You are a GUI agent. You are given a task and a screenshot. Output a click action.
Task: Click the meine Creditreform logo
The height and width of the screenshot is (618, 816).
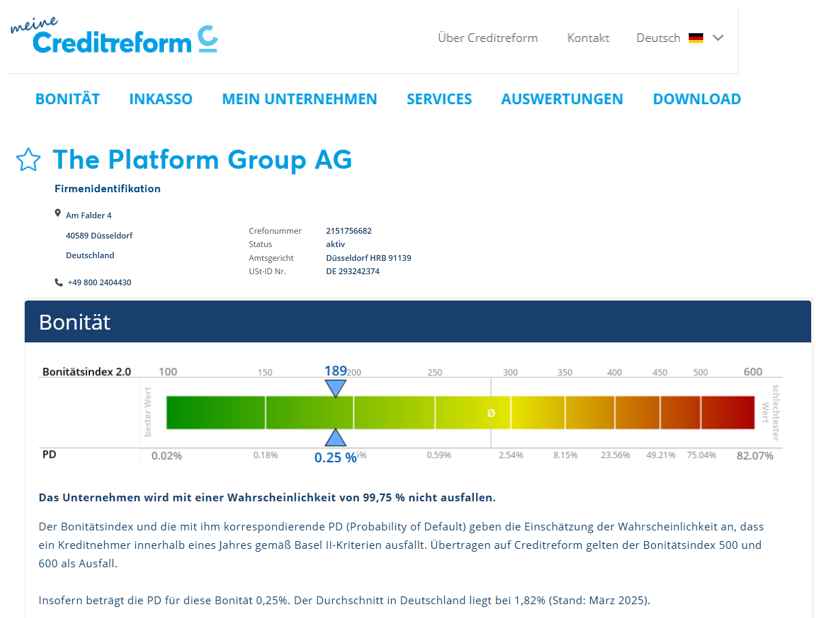pyautogui.click(x=114, y=35)
